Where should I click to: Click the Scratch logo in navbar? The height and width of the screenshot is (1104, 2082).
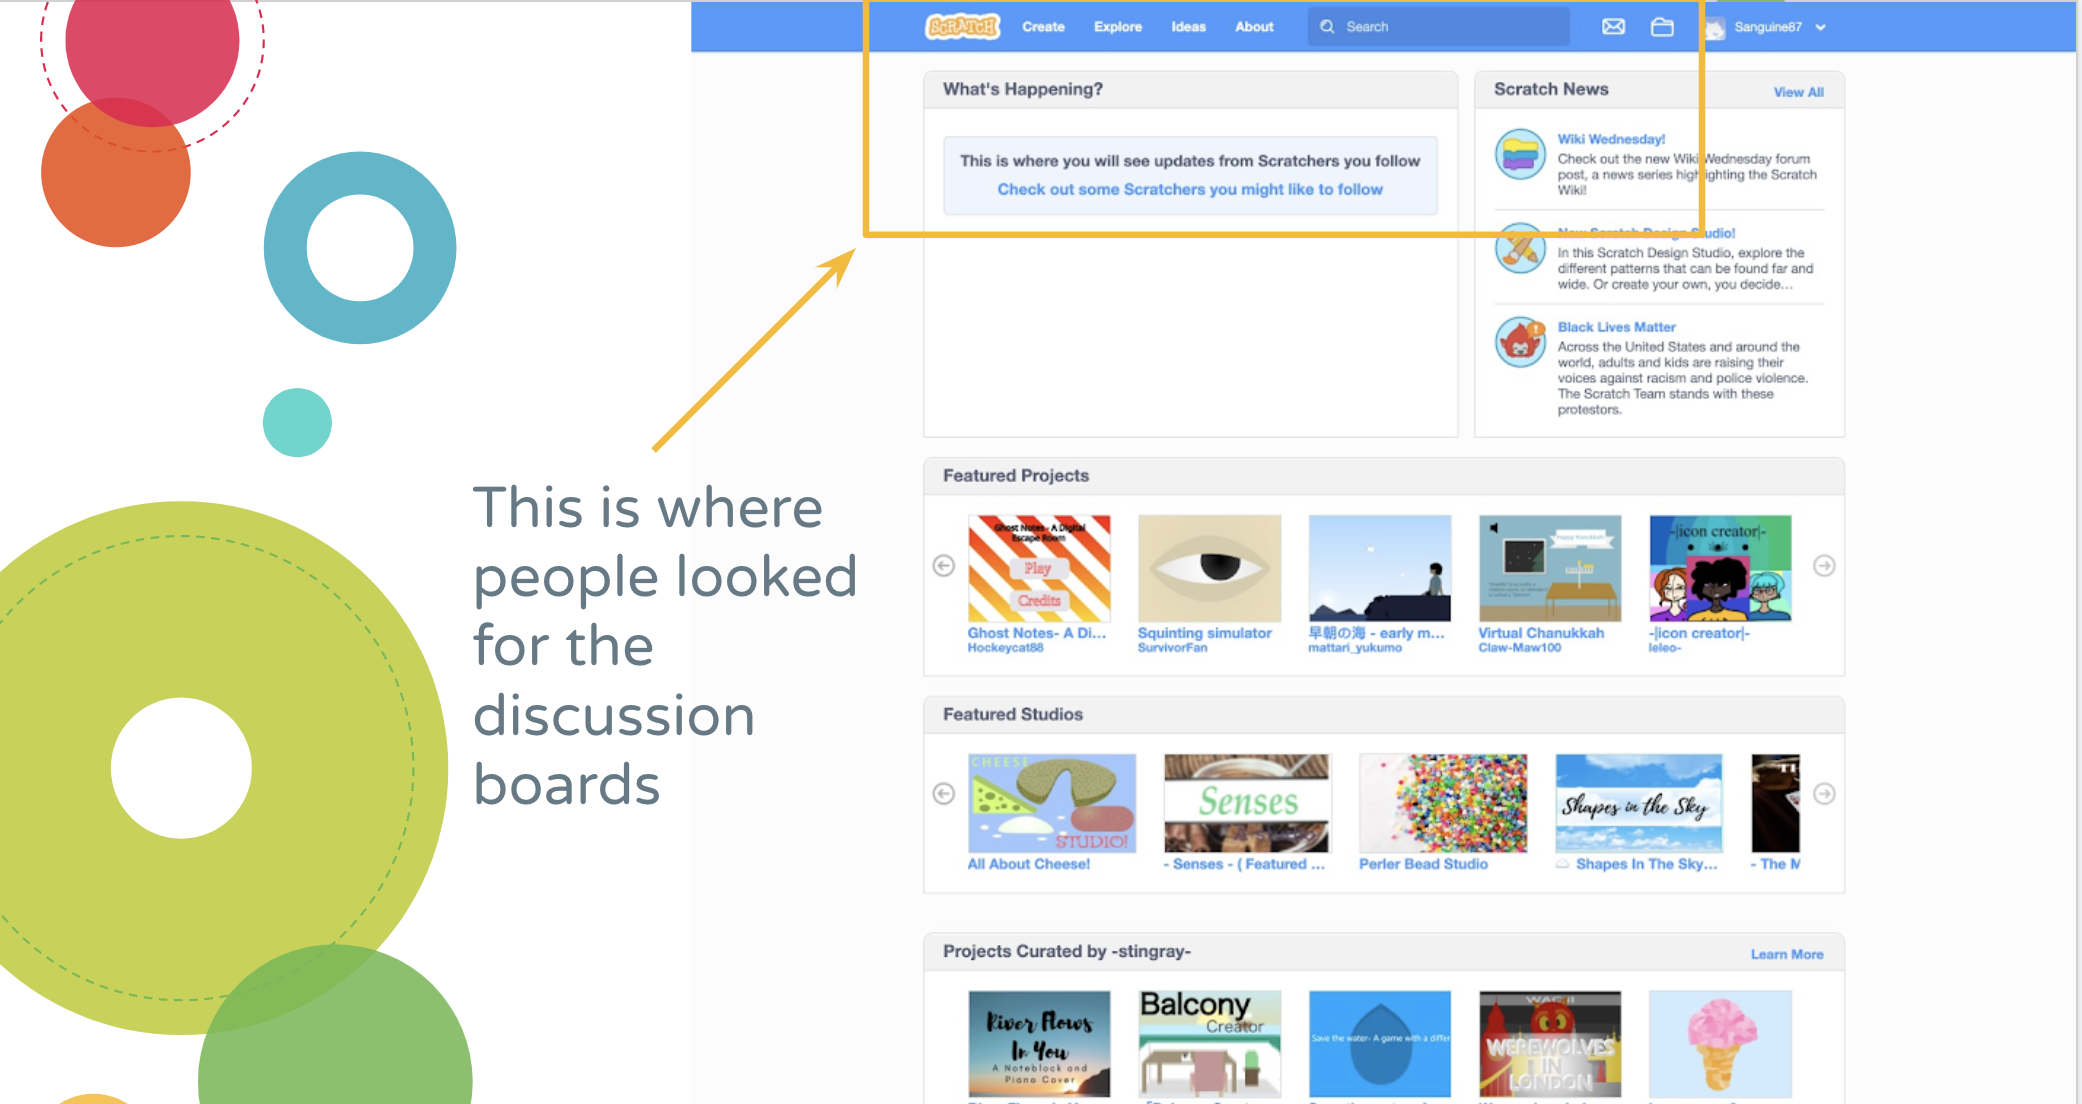coord(961,27)
